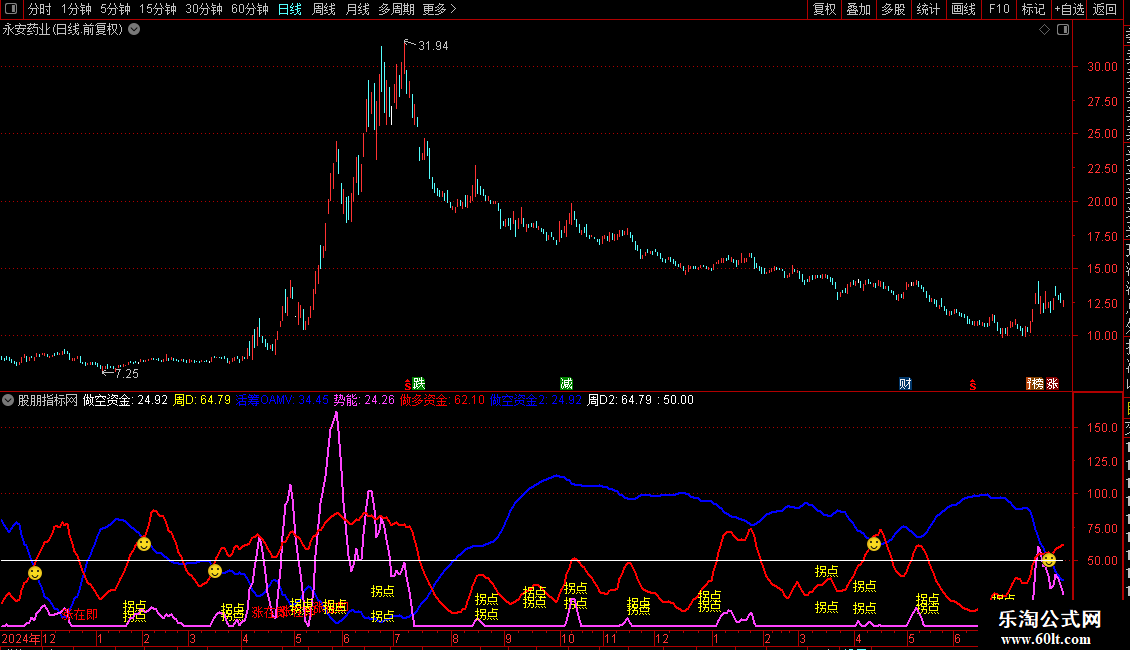Viewport: 1130px width, 650px height.
Task: Expand the 更多 periods chevron
Action: click(x=453, y=9)
